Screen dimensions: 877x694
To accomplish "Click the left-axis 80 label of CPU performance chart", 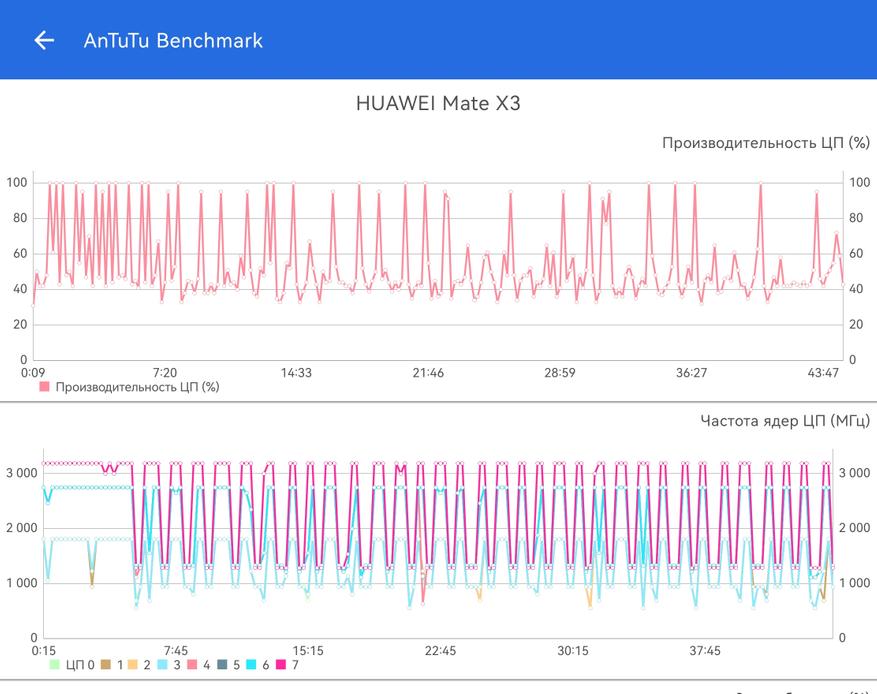I will [20, 218].
